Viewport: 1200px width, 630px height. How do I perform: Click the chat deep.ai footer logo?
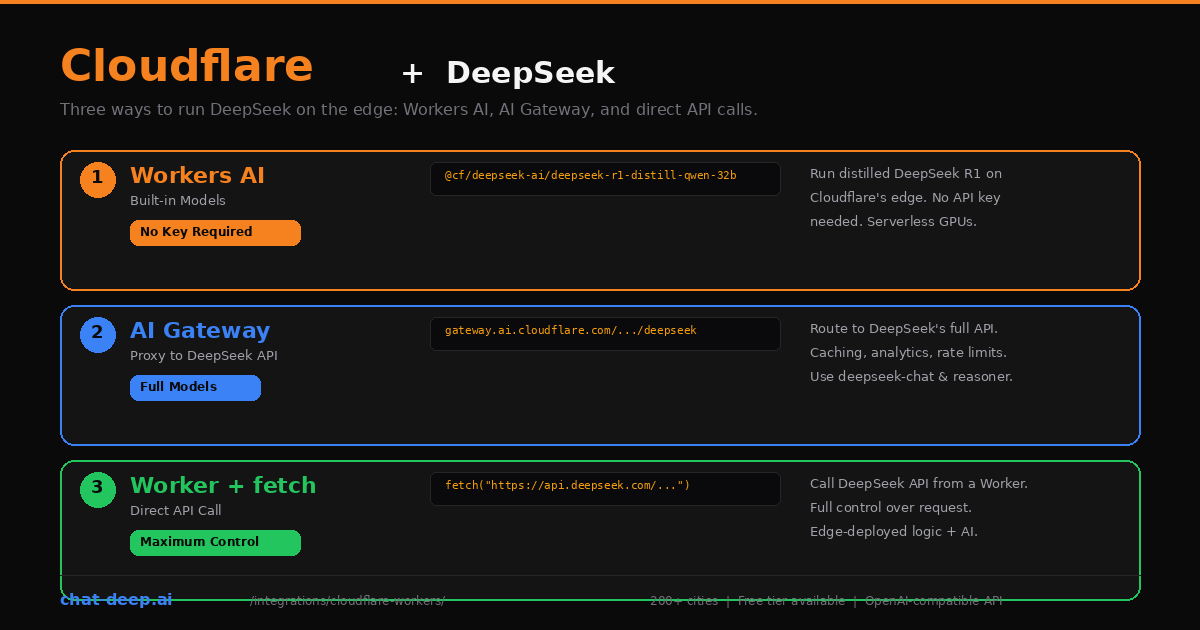(x=116, y=599)
